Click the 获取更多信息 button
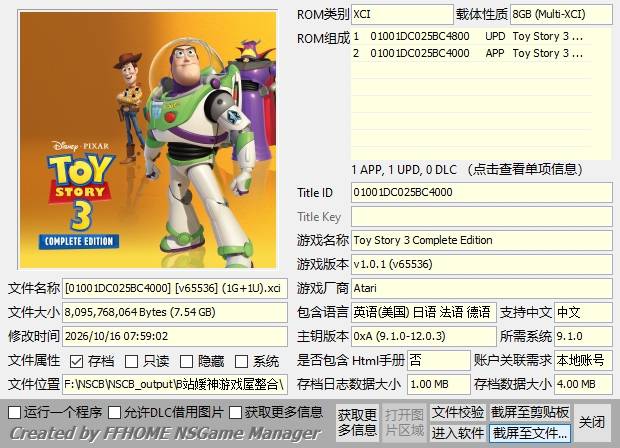The height and width of the screenshot is (448, 620). (x=357, y=423)
